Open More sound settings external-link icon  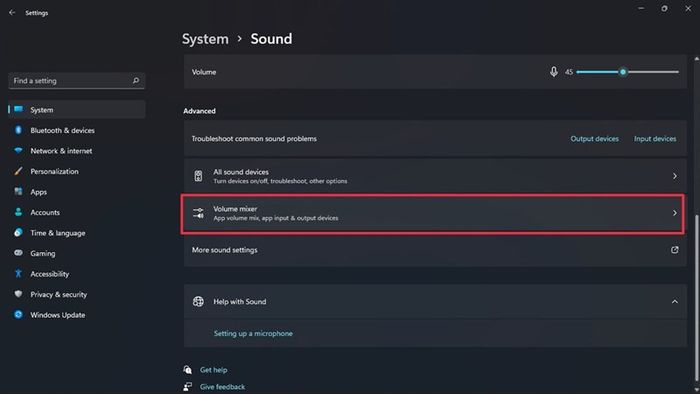click(675, 250)
